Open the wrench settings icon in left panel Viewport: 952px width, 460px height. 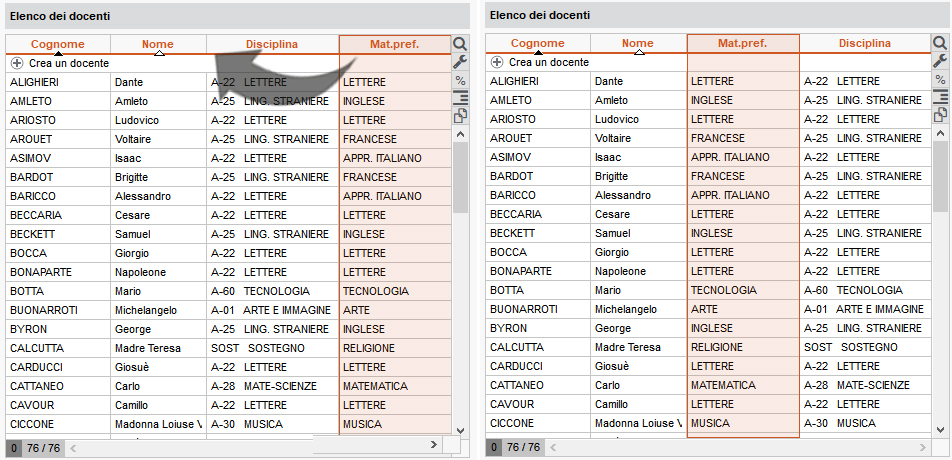(460, 61)
